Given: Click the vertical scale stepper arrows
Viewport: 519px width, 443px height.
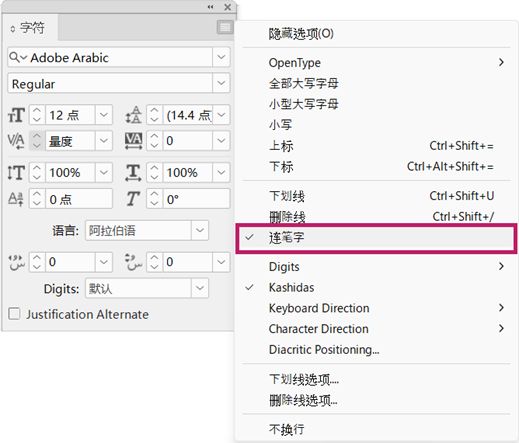Looking at the screenshot, I should point(37,173).
